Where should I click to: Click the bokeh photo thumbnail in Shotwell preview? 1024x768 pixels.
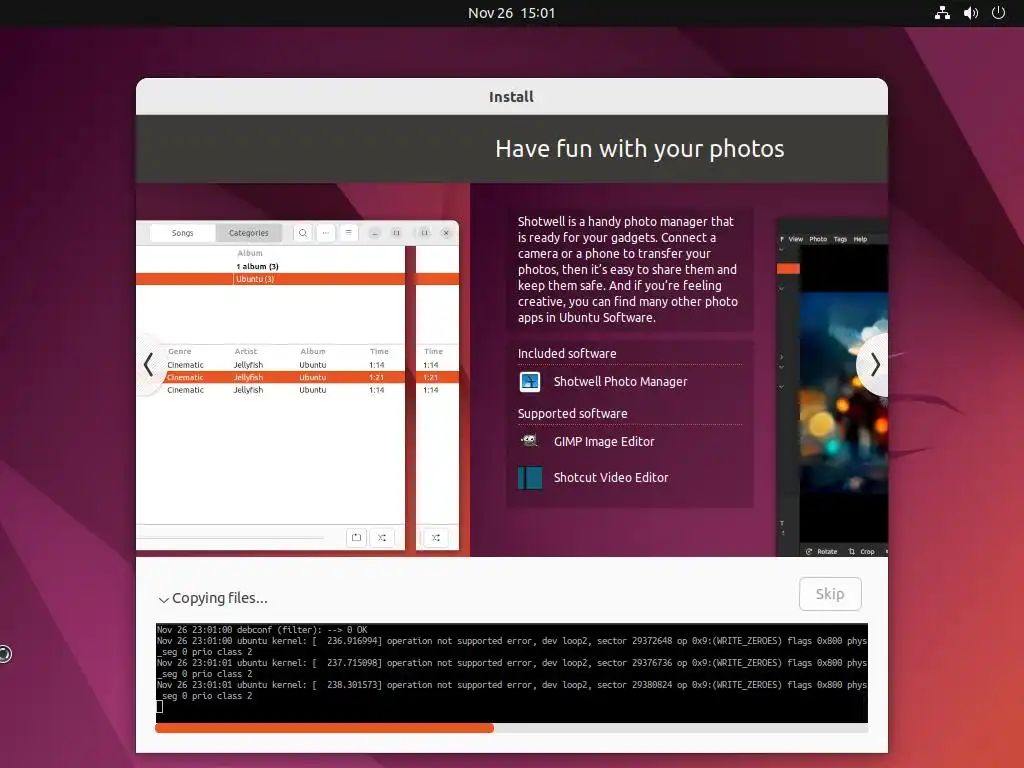click(844, 392)
